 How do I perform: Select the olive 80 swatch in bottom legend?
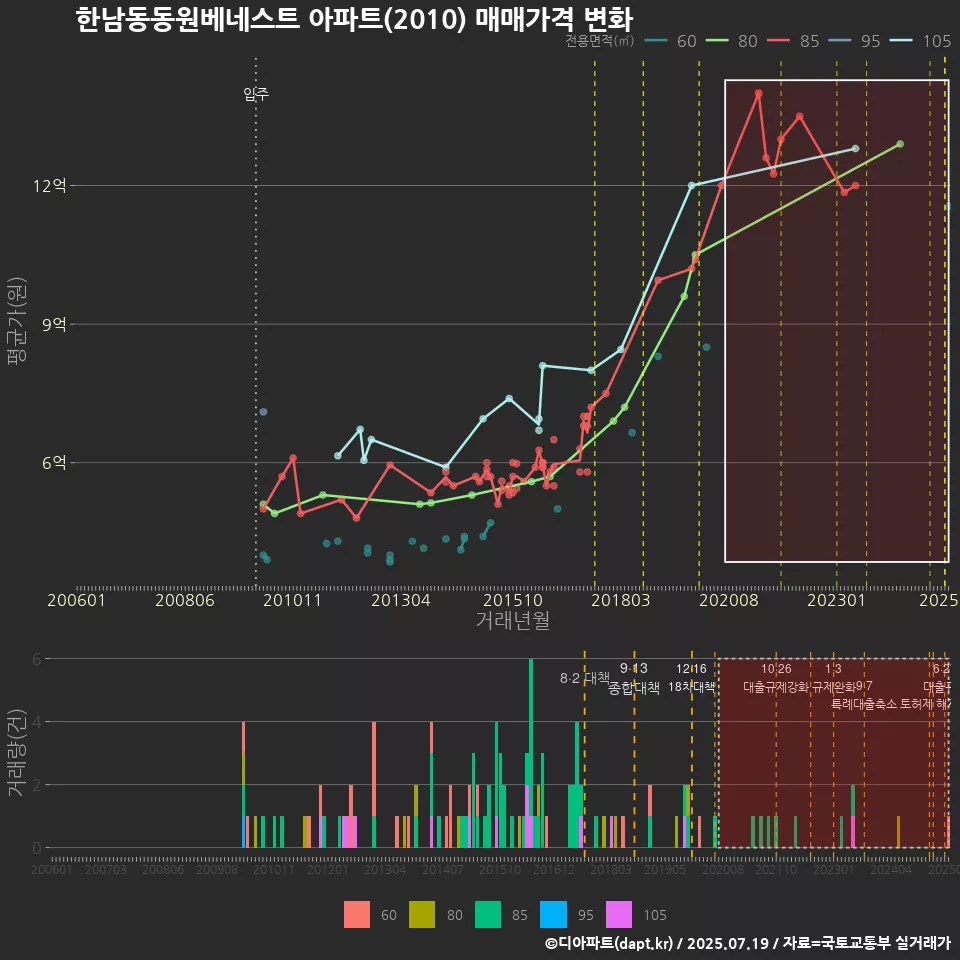click(422, 915)
